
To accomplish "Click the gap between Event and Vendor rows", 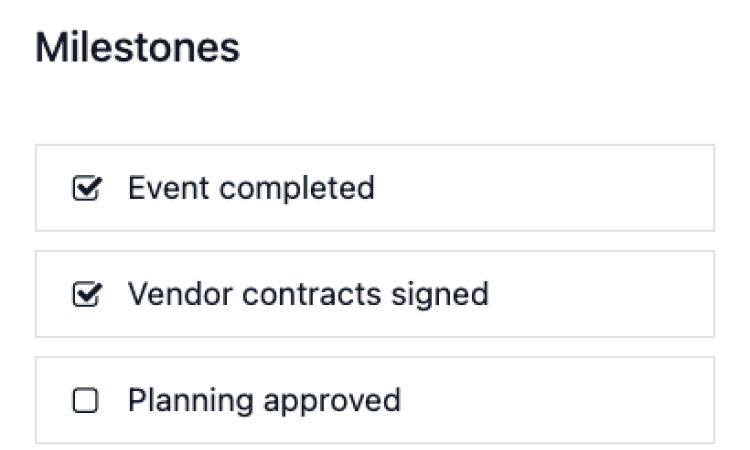I will click(x=375, y=241).
